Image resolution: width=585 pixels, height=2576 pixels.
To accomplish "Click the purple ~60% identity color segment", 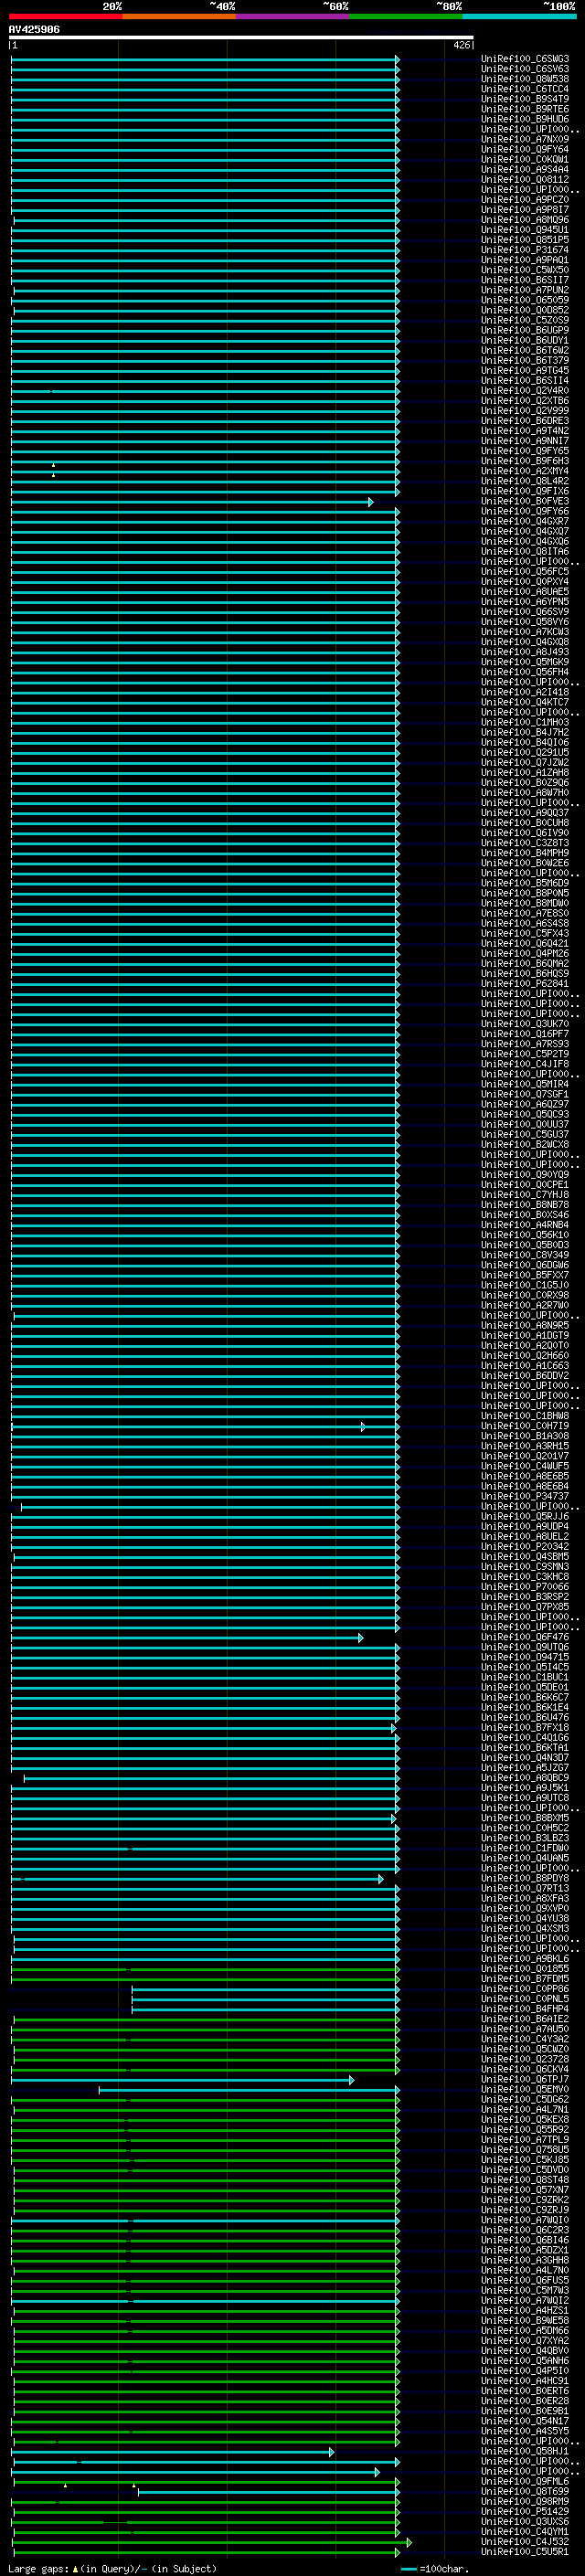I will coord(293,16).
